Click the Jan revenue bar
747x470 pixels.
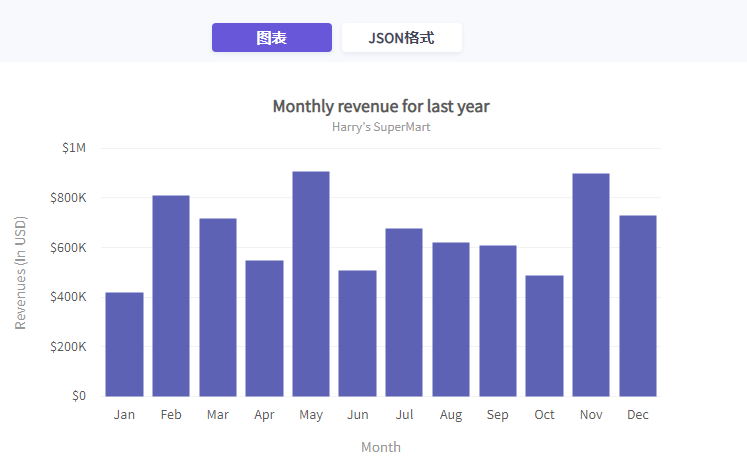[x=124, y=344]
